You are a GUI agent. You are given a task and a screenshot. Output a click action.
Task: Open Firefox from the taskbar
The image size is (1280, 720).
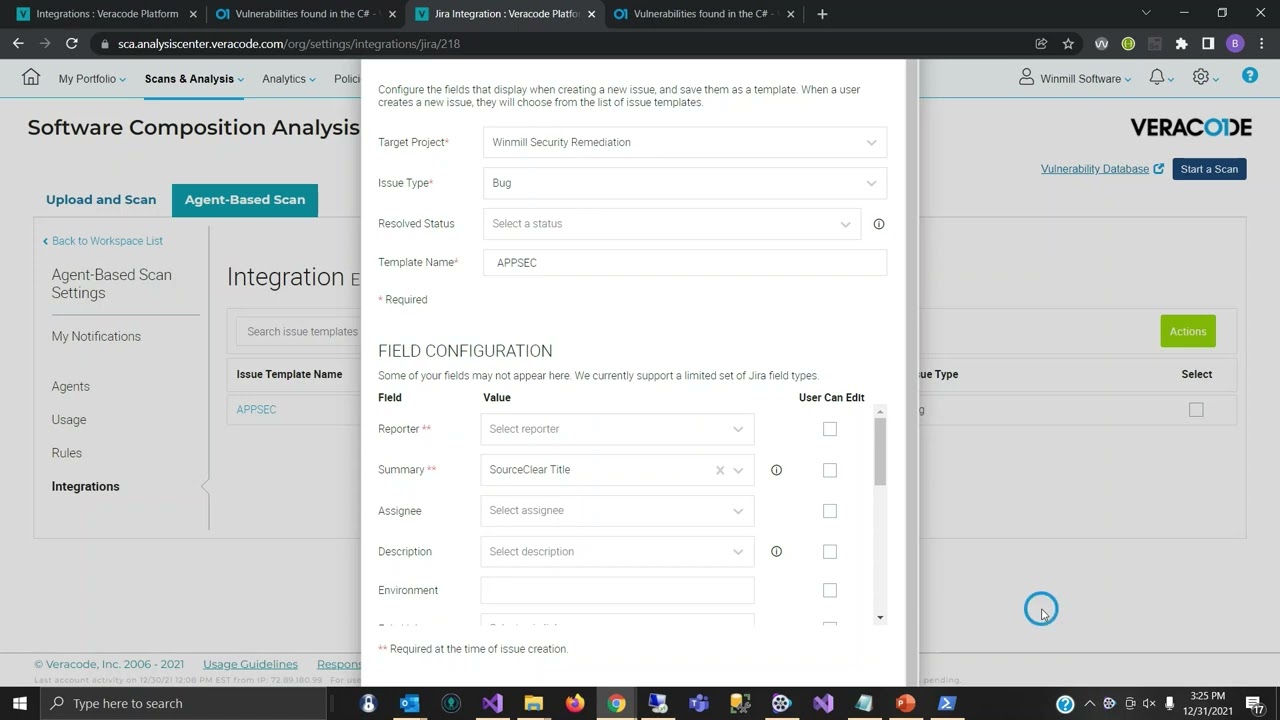575,703
